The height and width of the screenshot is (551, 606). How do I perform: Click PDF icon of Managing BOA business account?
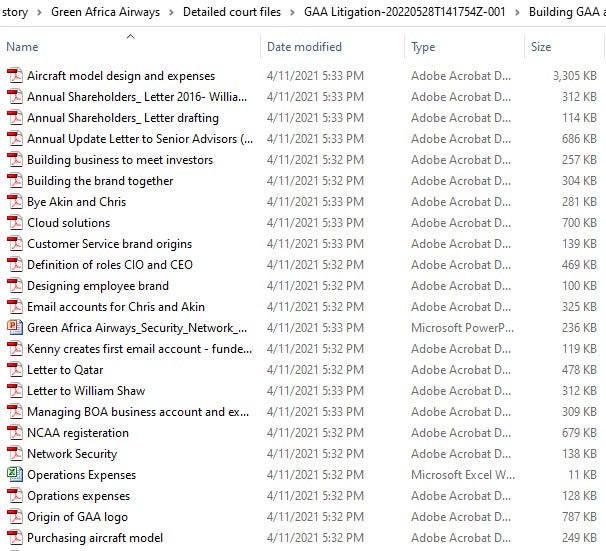pos(15,412)
